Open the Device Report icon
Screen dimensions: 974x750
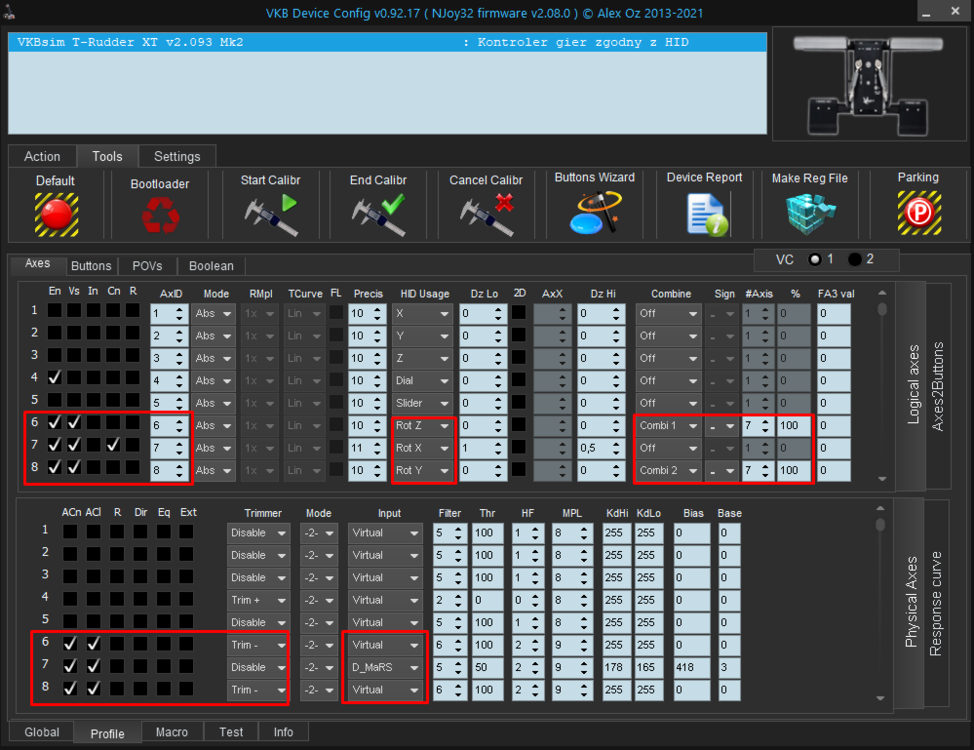point(704,214)
